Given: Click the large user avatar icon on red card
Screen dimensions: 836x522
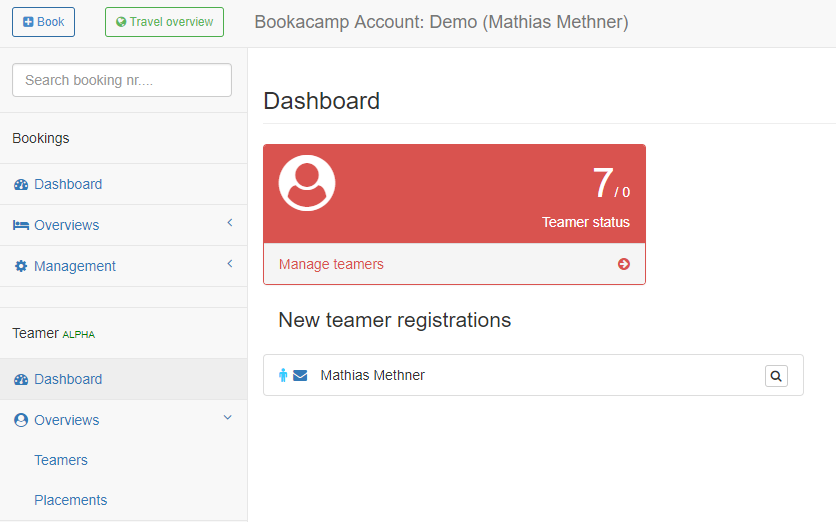Looking at the screenshot, I should pos(307,183).
